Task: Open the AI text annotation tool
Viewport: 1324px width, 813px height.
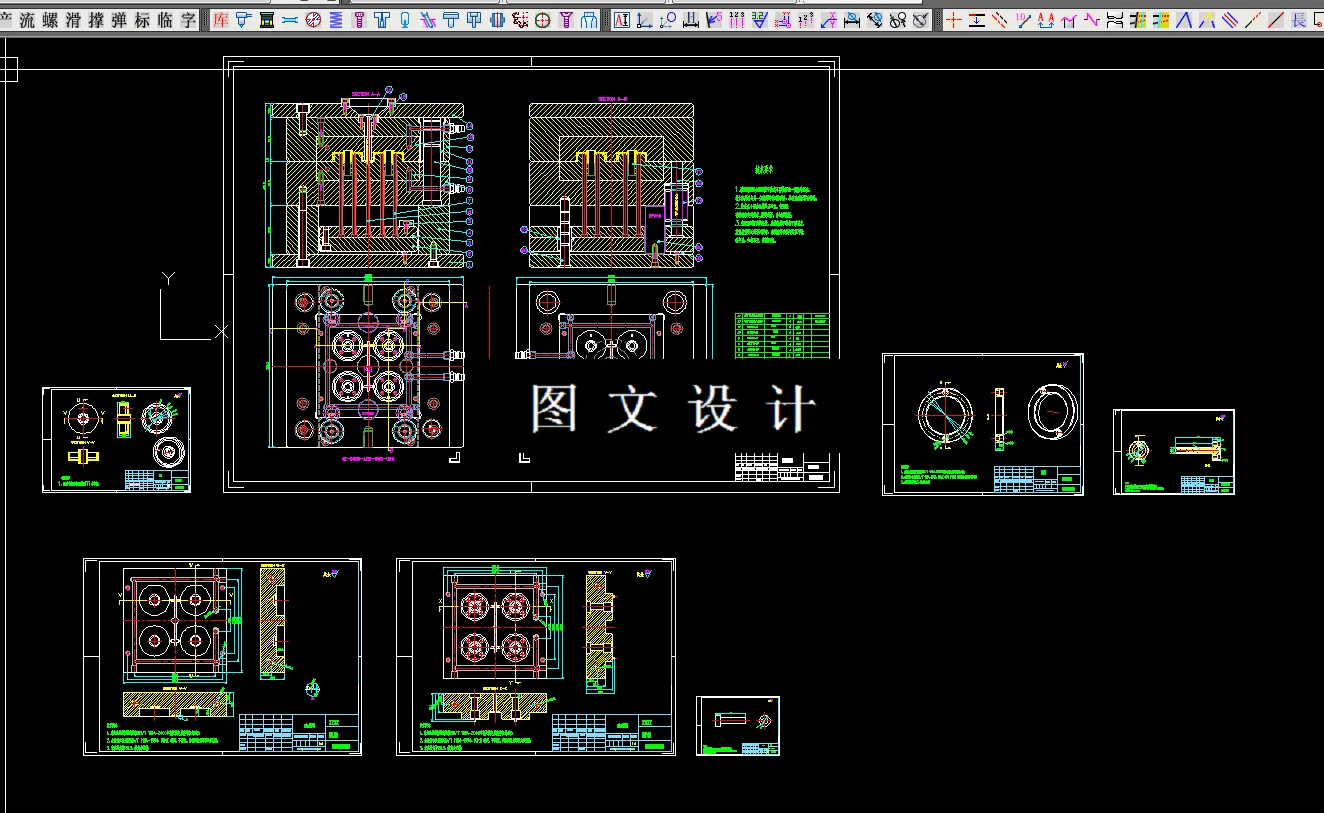Action: [622, 19]
